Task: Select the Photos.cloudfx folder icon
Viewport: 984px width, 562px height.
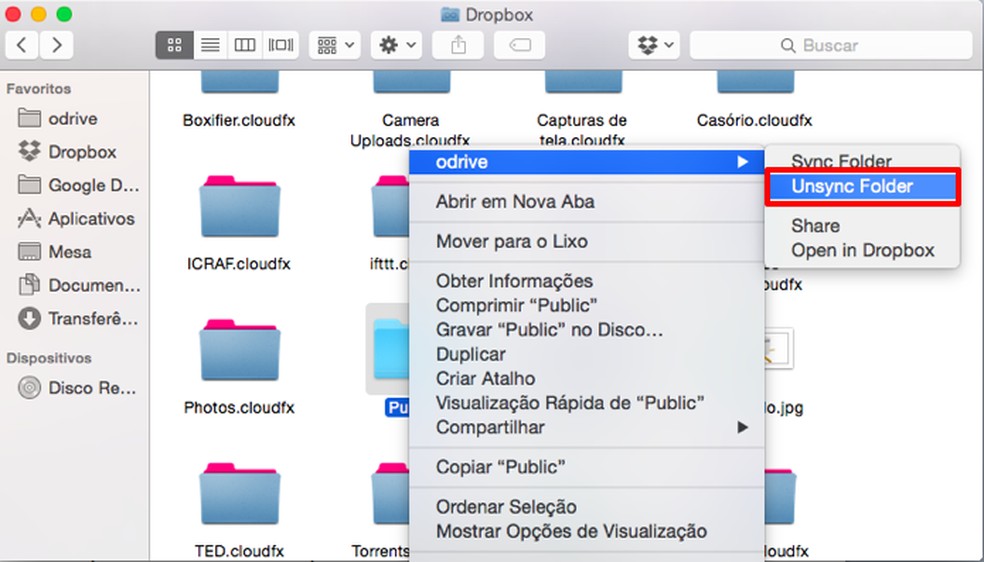Action: coord(240,350)
